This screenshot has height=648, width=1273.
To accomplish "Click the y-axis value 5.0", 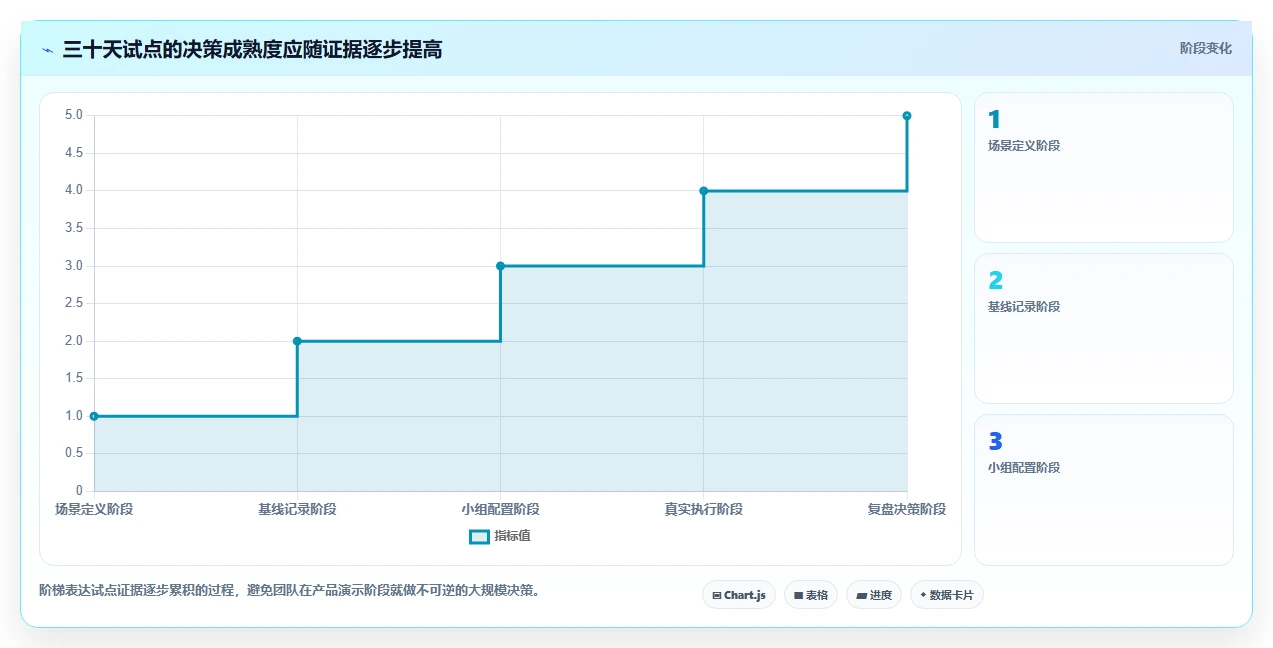I will click(x=74, y=115).
